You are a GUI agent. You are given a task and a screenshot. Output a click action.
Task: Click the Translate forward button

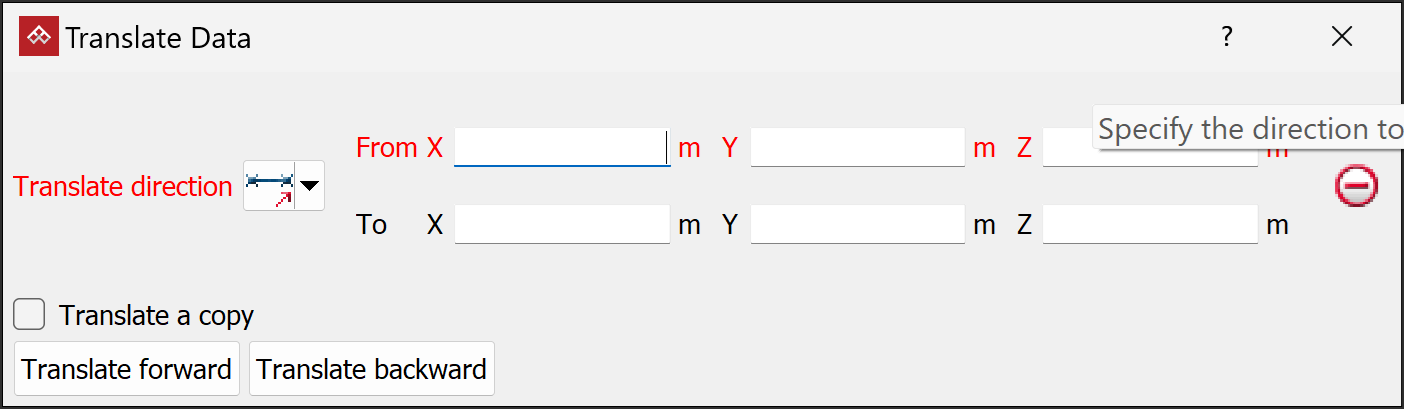127,369
